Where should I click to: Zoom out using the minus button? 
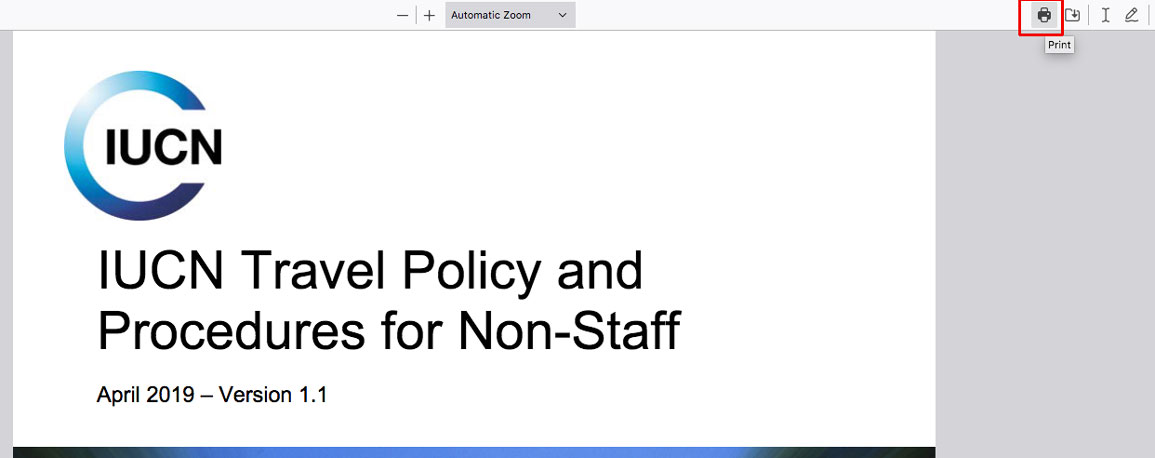tap(402, 15)
